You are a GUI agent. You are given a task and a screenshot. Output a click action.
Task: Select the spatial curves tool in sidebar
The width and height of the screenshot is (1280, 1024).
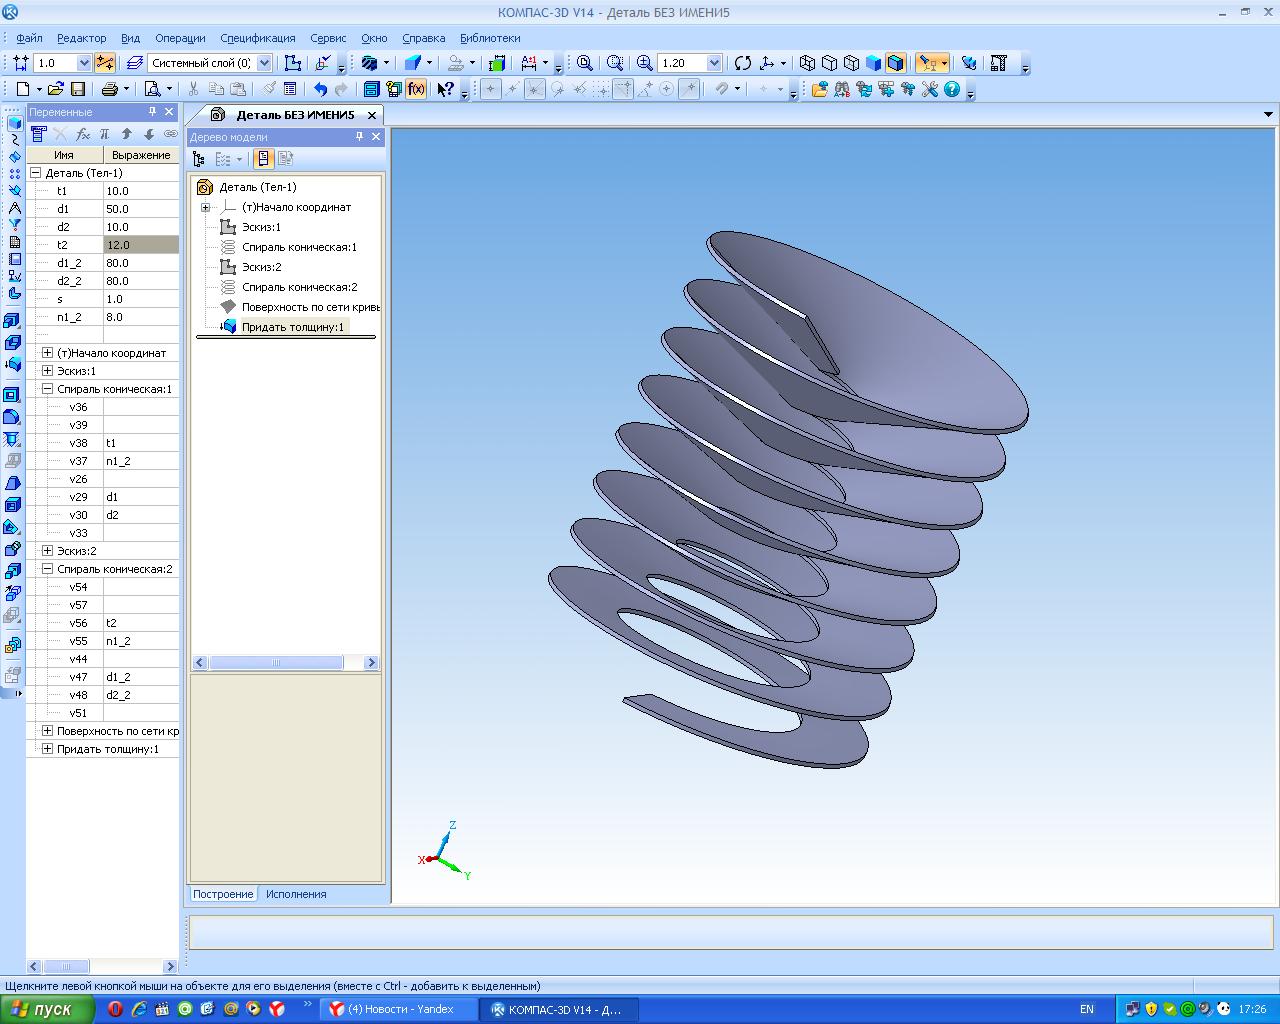point(14,140)
